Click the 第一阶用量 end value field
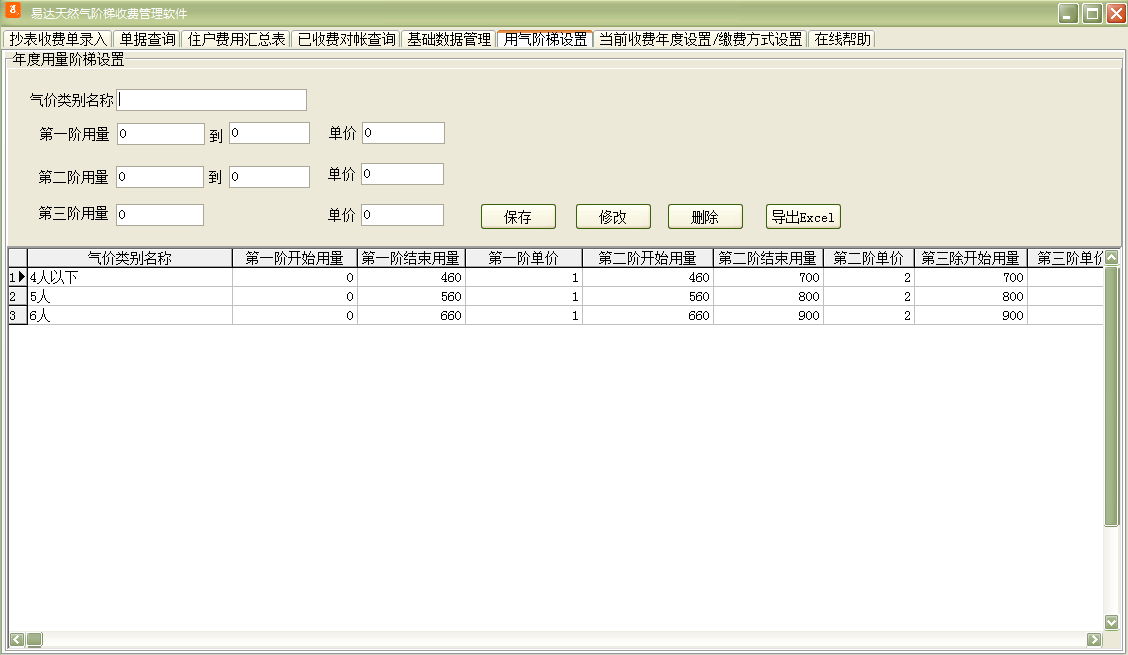The width and height of the screenshot is (1128, 655). [269, 133]
